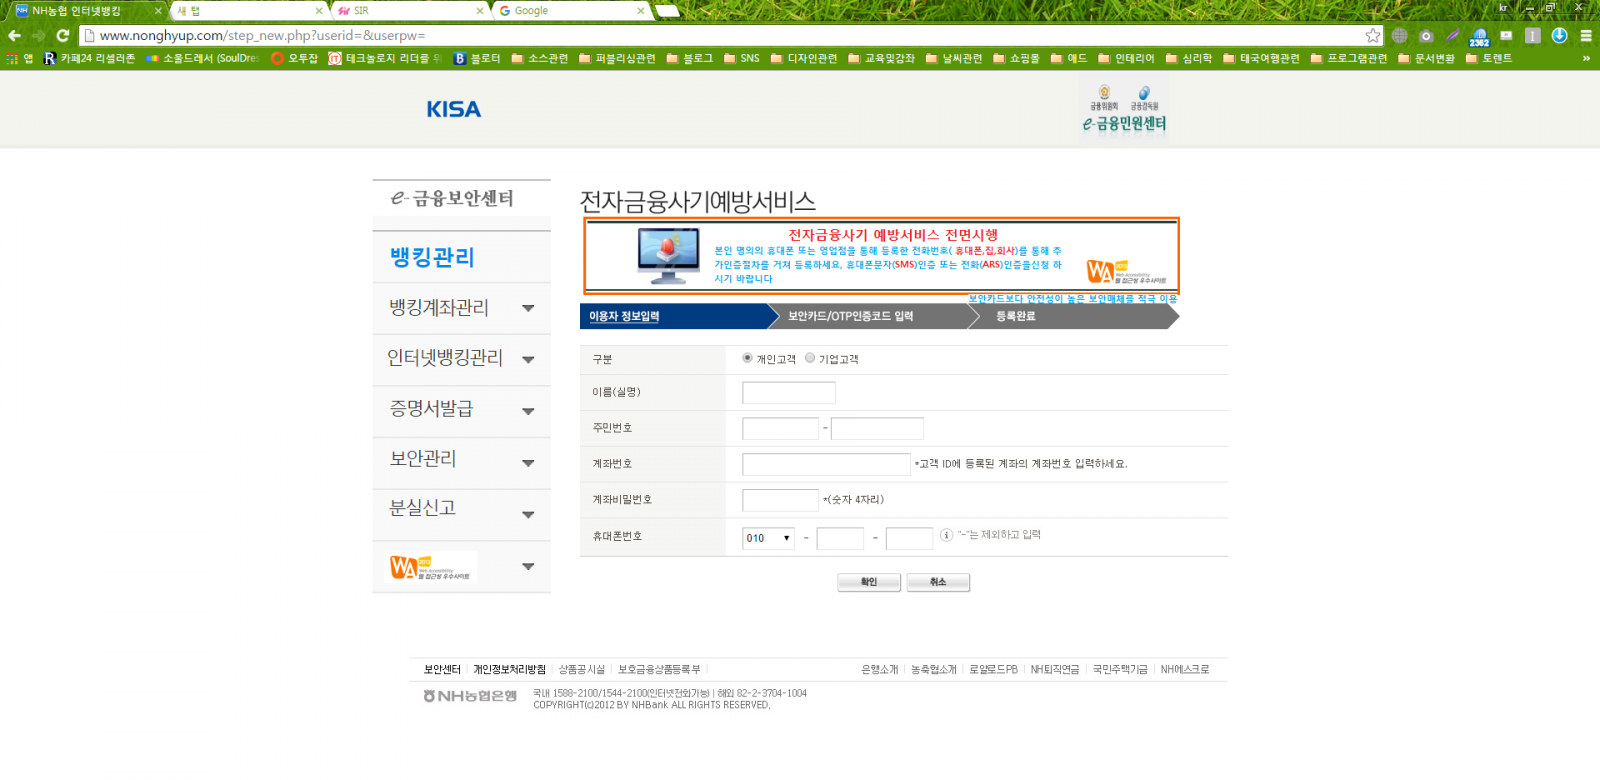Click the monitor siren image in banner
Screen dimensions: 1600x780
(669, 257)
